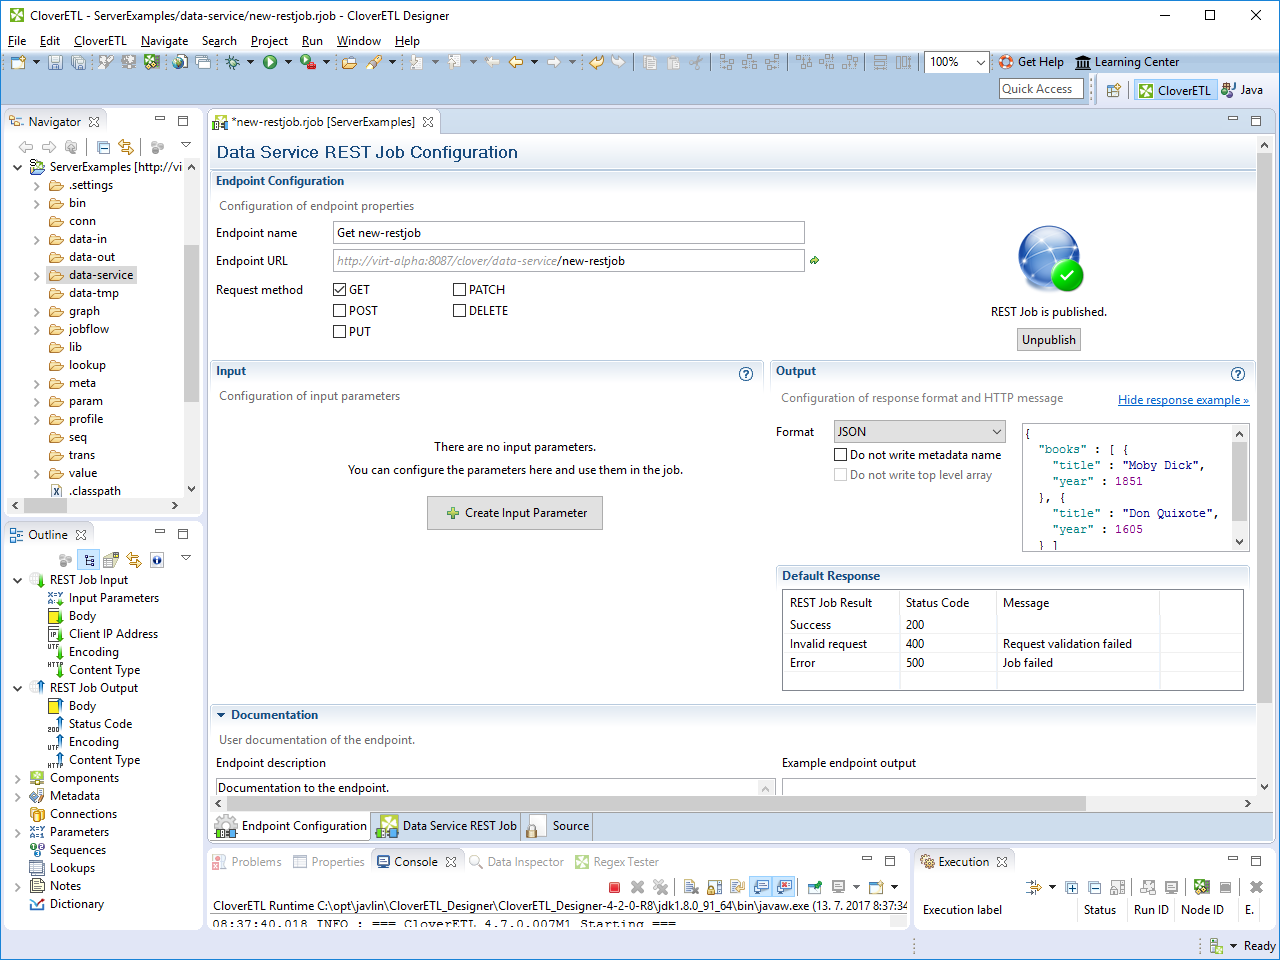The image size is (1280, 960).
Task: Click the Unpublish button
Action: tap(1048, 340)
